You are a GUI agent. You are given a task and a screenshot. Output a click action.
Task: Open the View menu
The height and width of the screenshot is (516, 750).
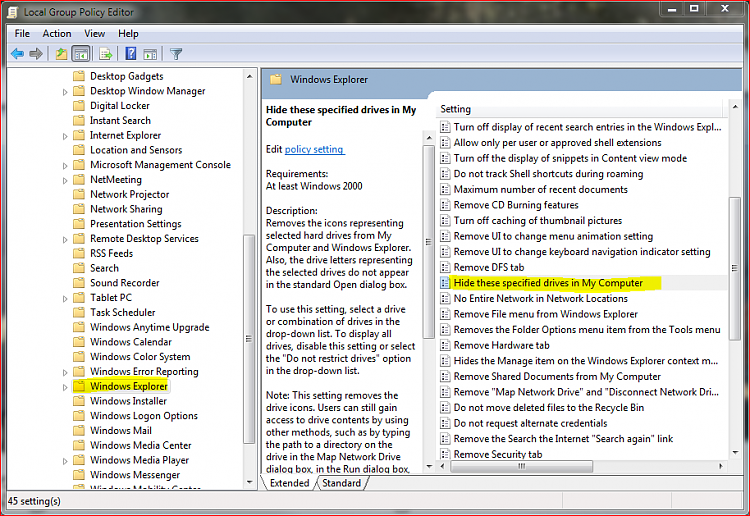click(x=94, y=33)
